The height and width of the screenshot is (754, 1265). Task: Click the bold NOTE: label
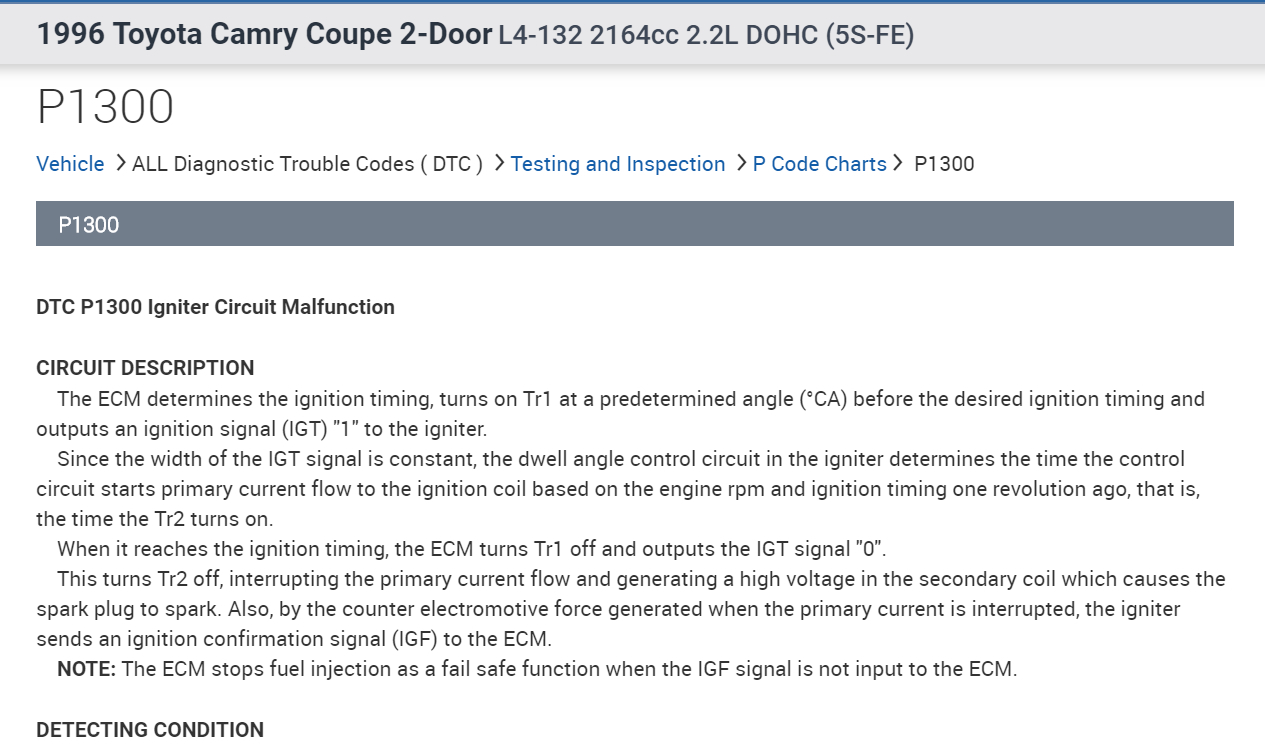(x=86, y=669)
